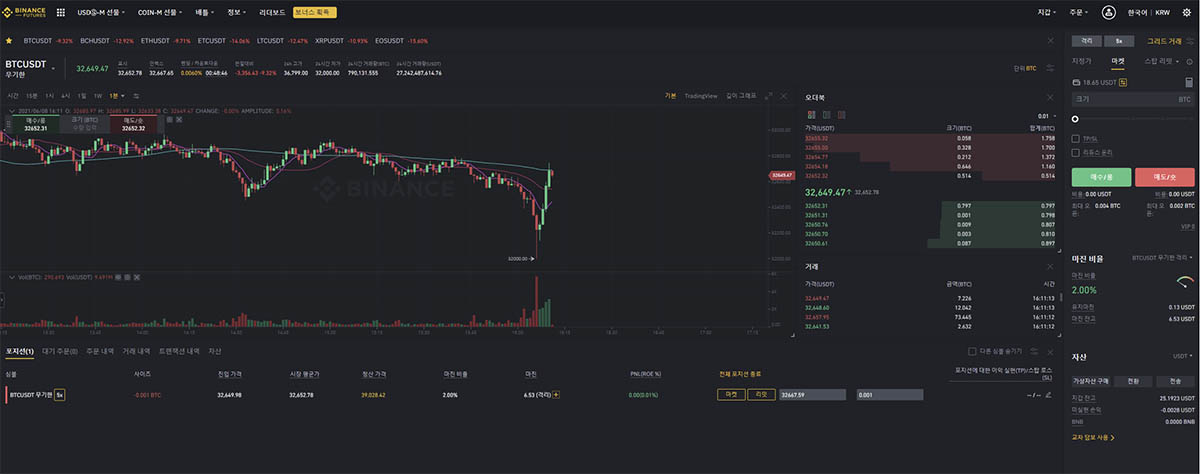Toggle hide other symbols checkbox

click(x=973, y=351)
